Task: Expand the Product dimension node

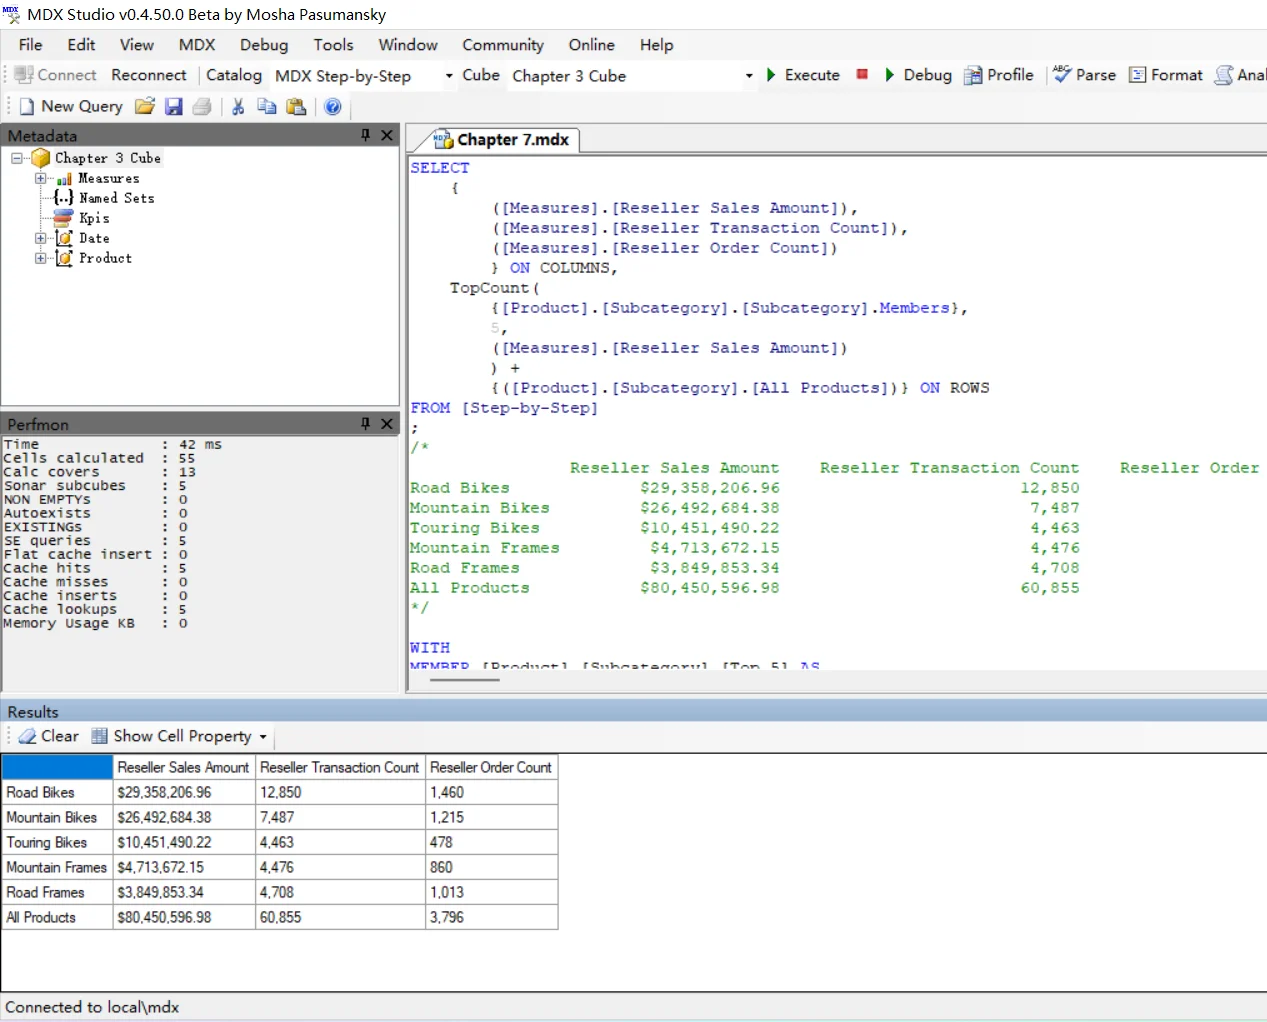Action: click(x=41, y=258)
